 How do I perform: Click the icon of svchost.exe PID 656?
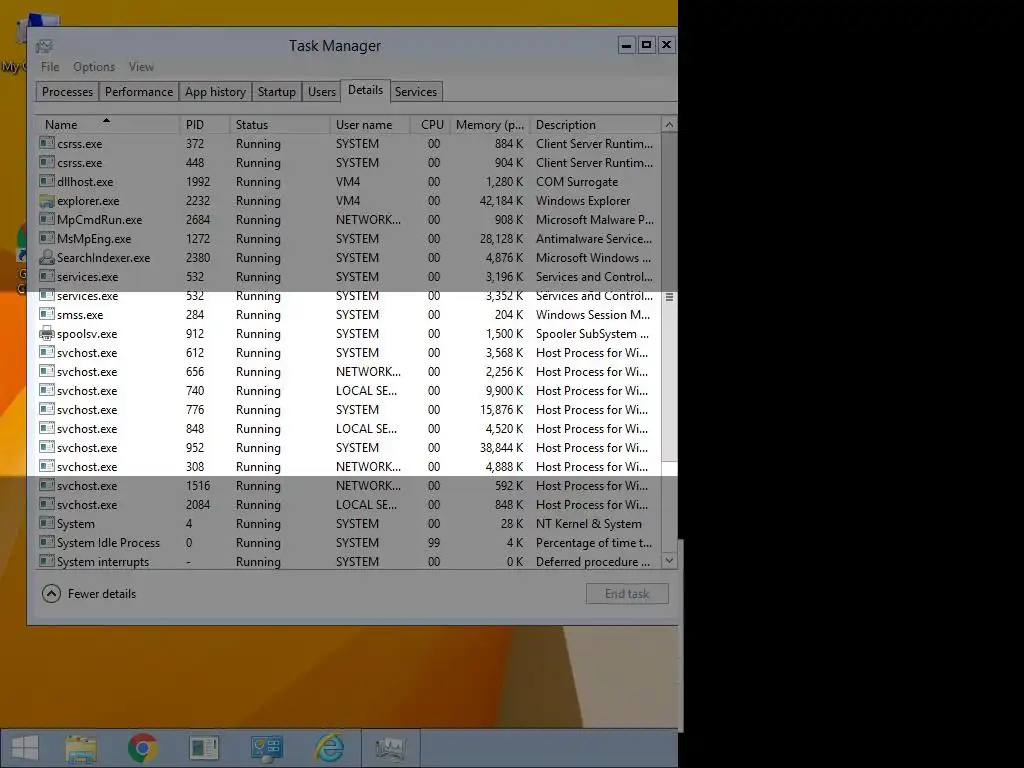[46, 371]
